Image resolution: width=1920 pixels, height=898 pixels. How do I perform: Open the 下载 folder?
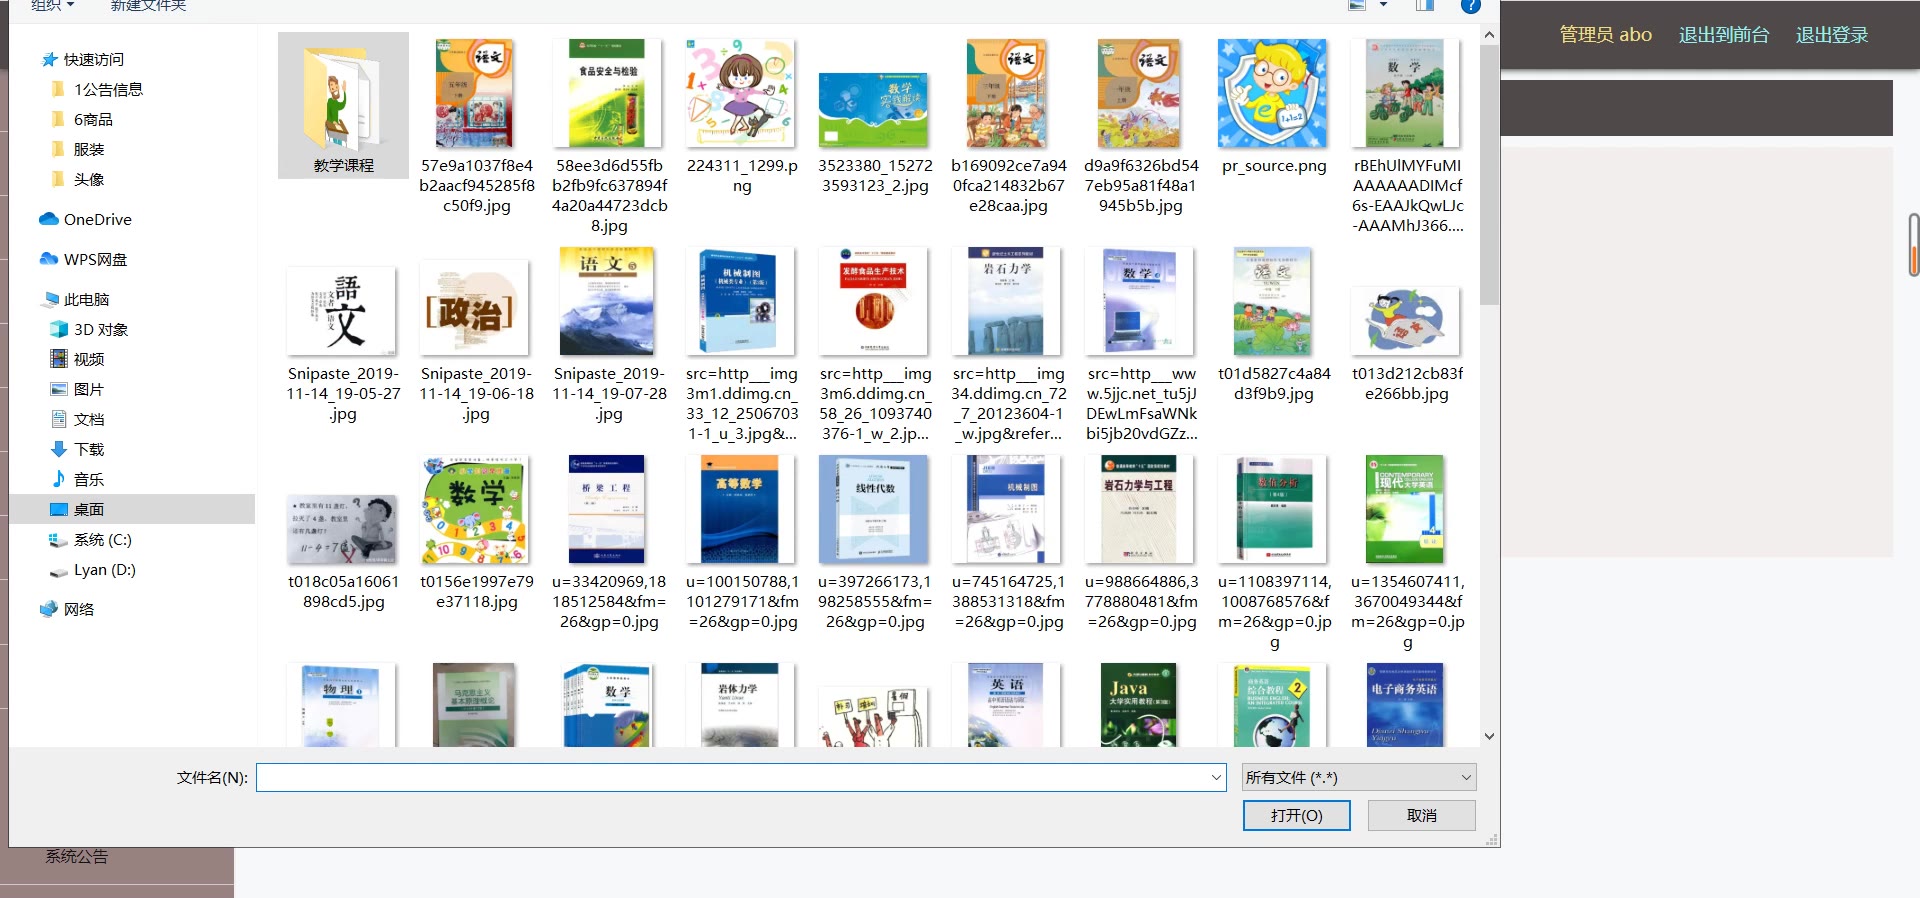click(89, 449)
